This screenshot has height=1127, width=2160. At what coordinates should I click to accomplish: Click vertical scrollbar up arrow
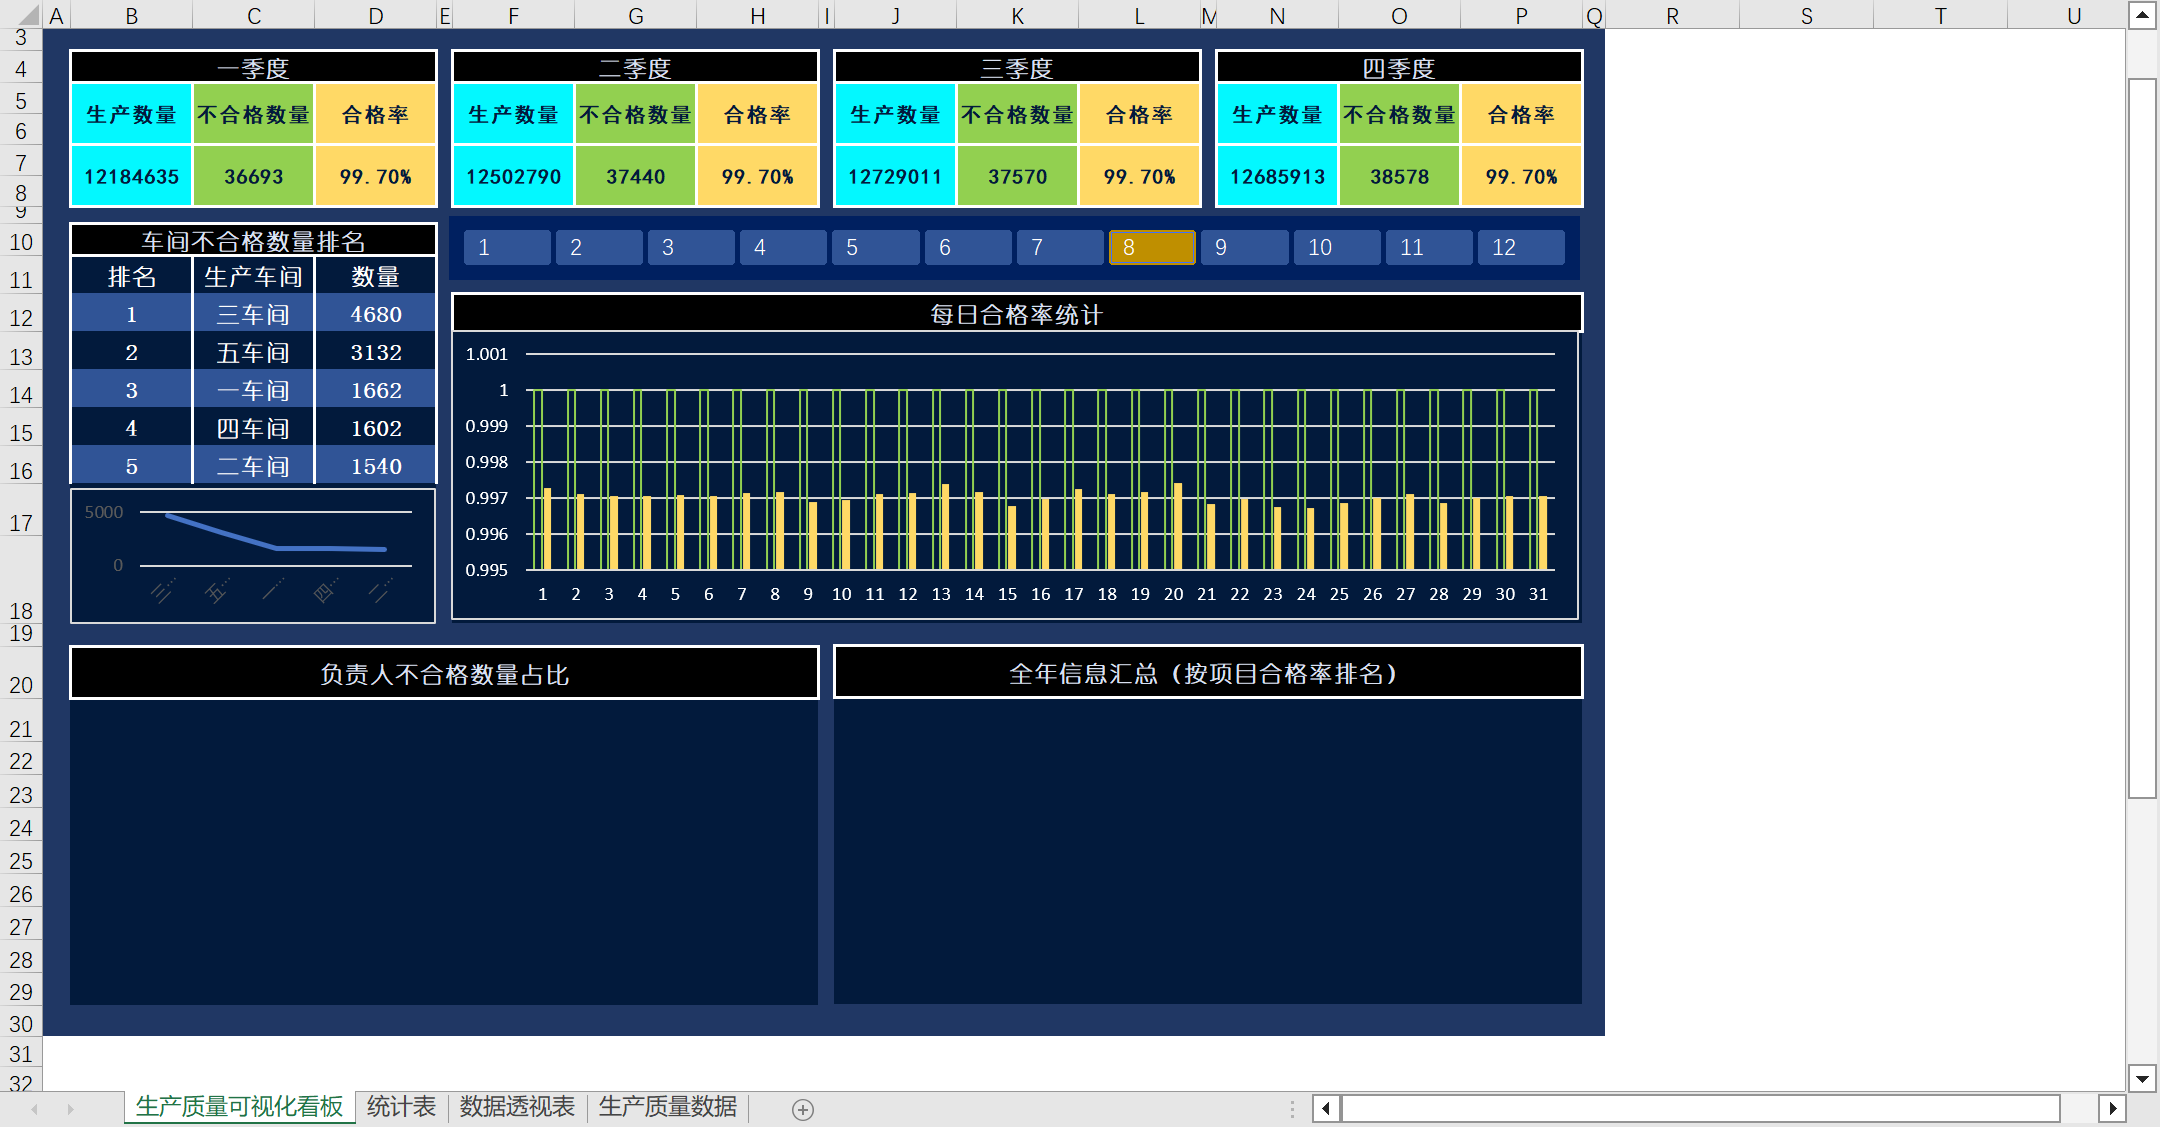[2142, 15]
